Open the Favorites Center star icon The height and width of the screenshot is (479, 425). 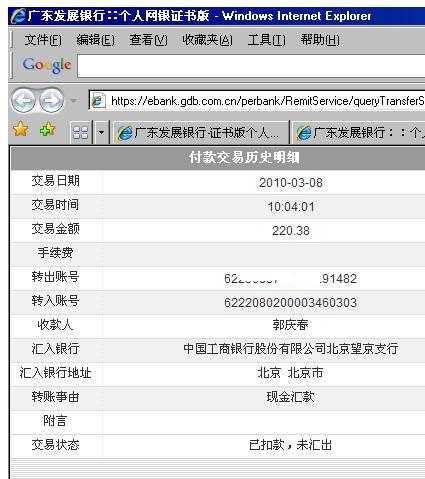point(21,129)
